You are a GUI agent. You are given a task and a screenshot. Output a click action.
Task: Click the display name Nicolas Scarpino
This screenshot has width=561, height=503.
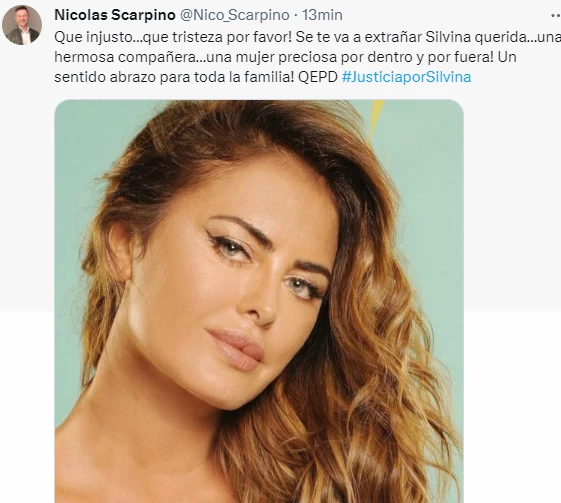click(115, 15)
